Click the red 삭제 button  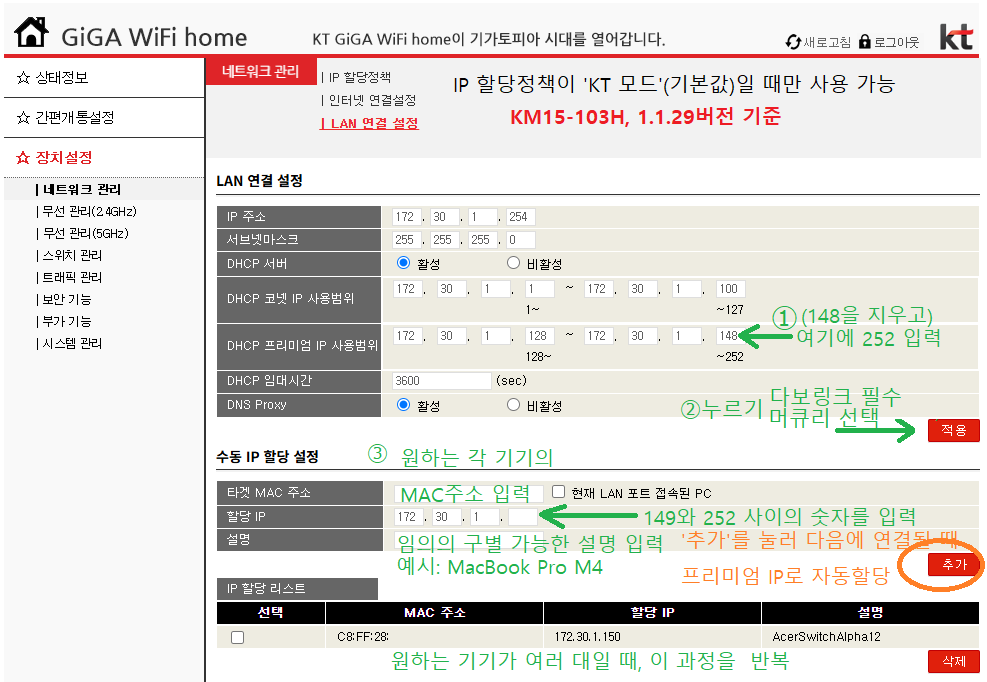pyautogui.click(x=954, y=661)
